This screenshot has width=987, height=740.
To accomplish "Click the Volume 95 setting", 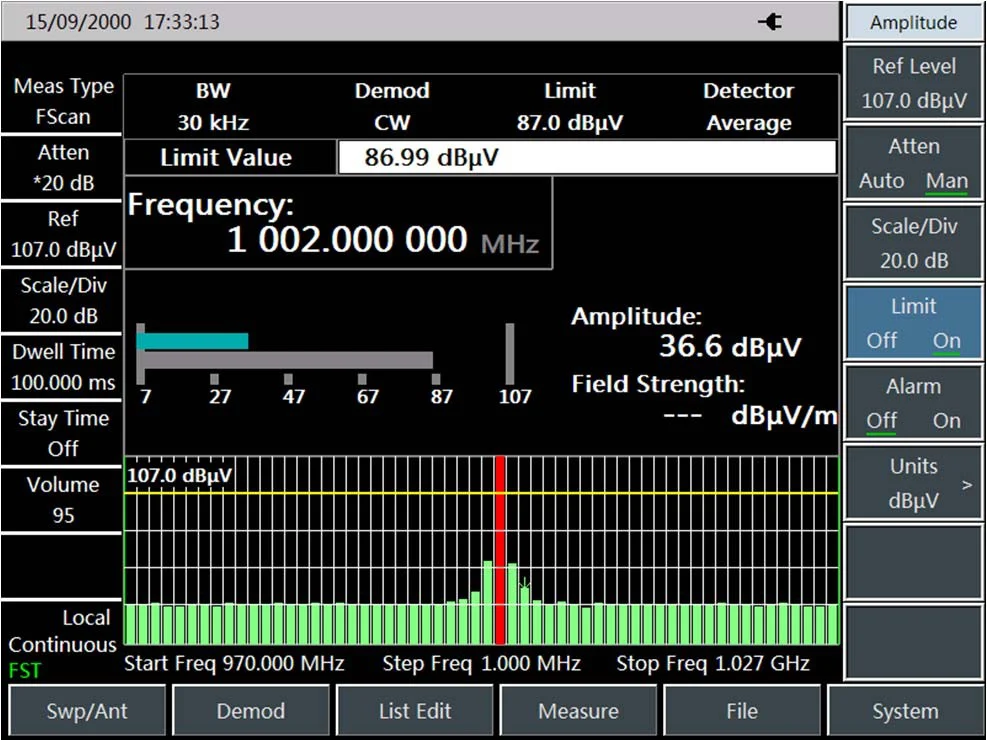I will (62, 500).
